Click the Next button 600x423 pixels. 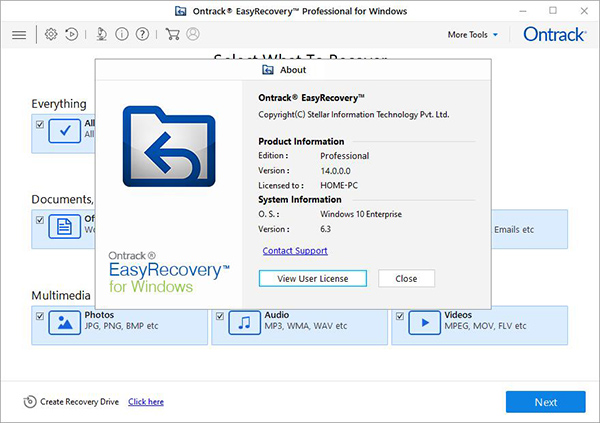click(x=546, y=402)
